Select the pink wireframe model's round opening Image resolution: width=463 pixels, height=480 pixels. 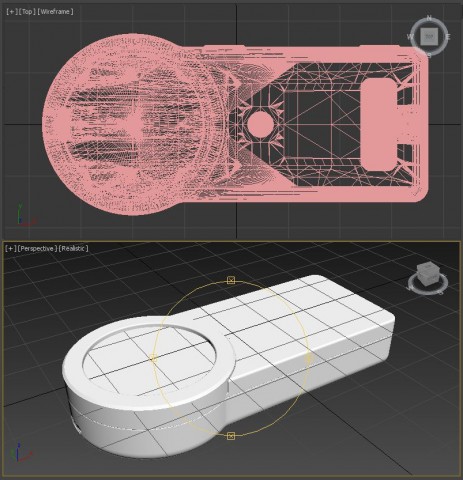260,125
